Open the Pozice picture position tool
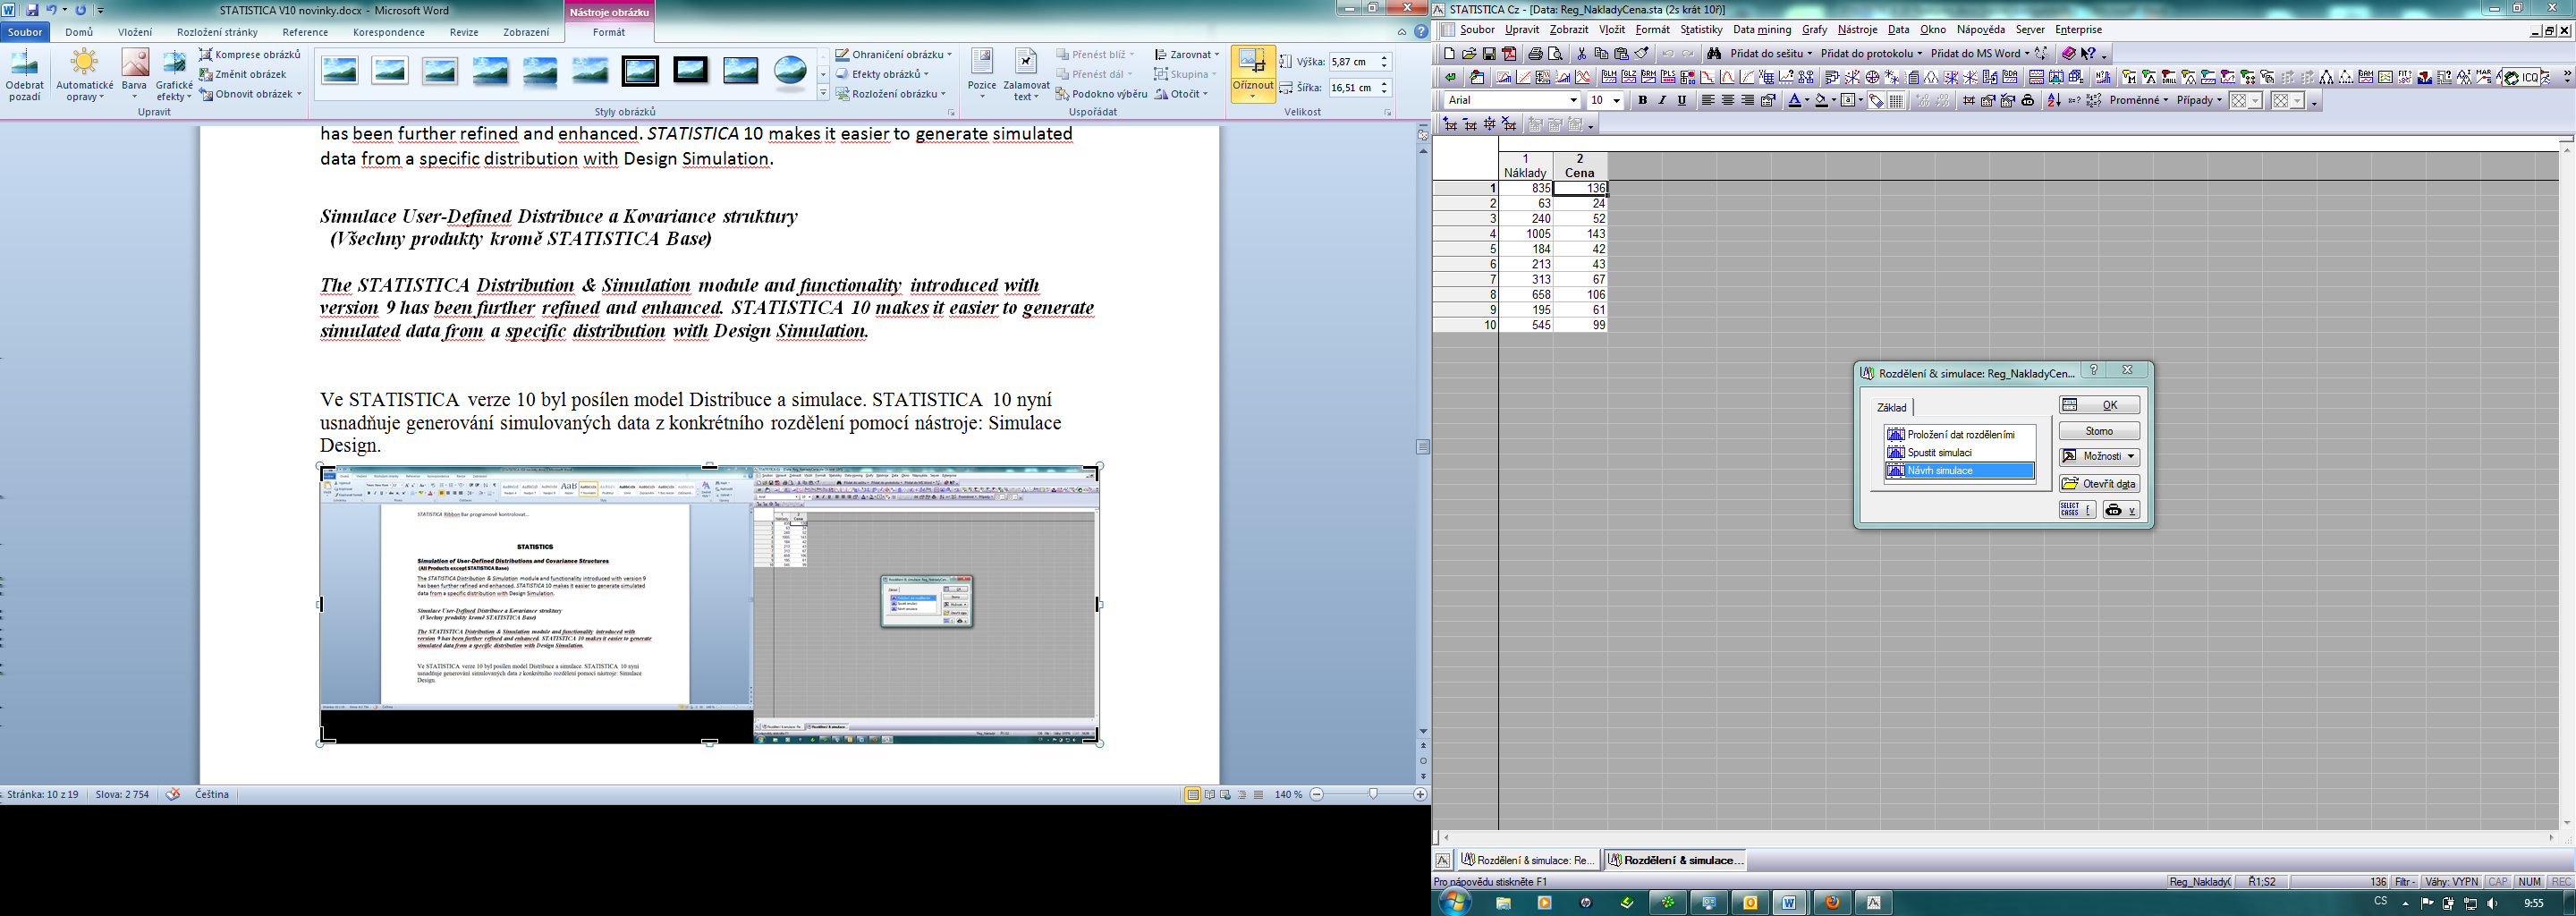 982,75
